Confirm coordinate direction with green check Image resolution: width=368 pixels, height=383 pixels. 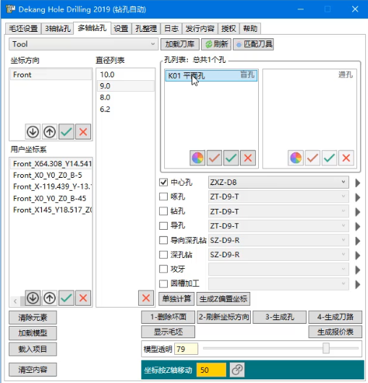click(x=66, y=132)
